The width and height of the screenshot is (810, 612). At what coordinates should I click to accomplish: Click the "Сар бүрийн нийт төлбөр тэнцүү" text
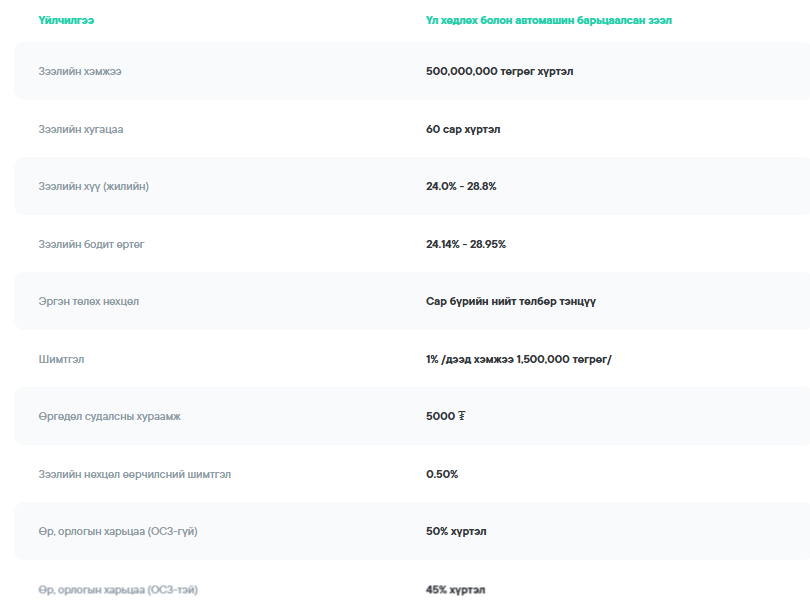(510, 301)
